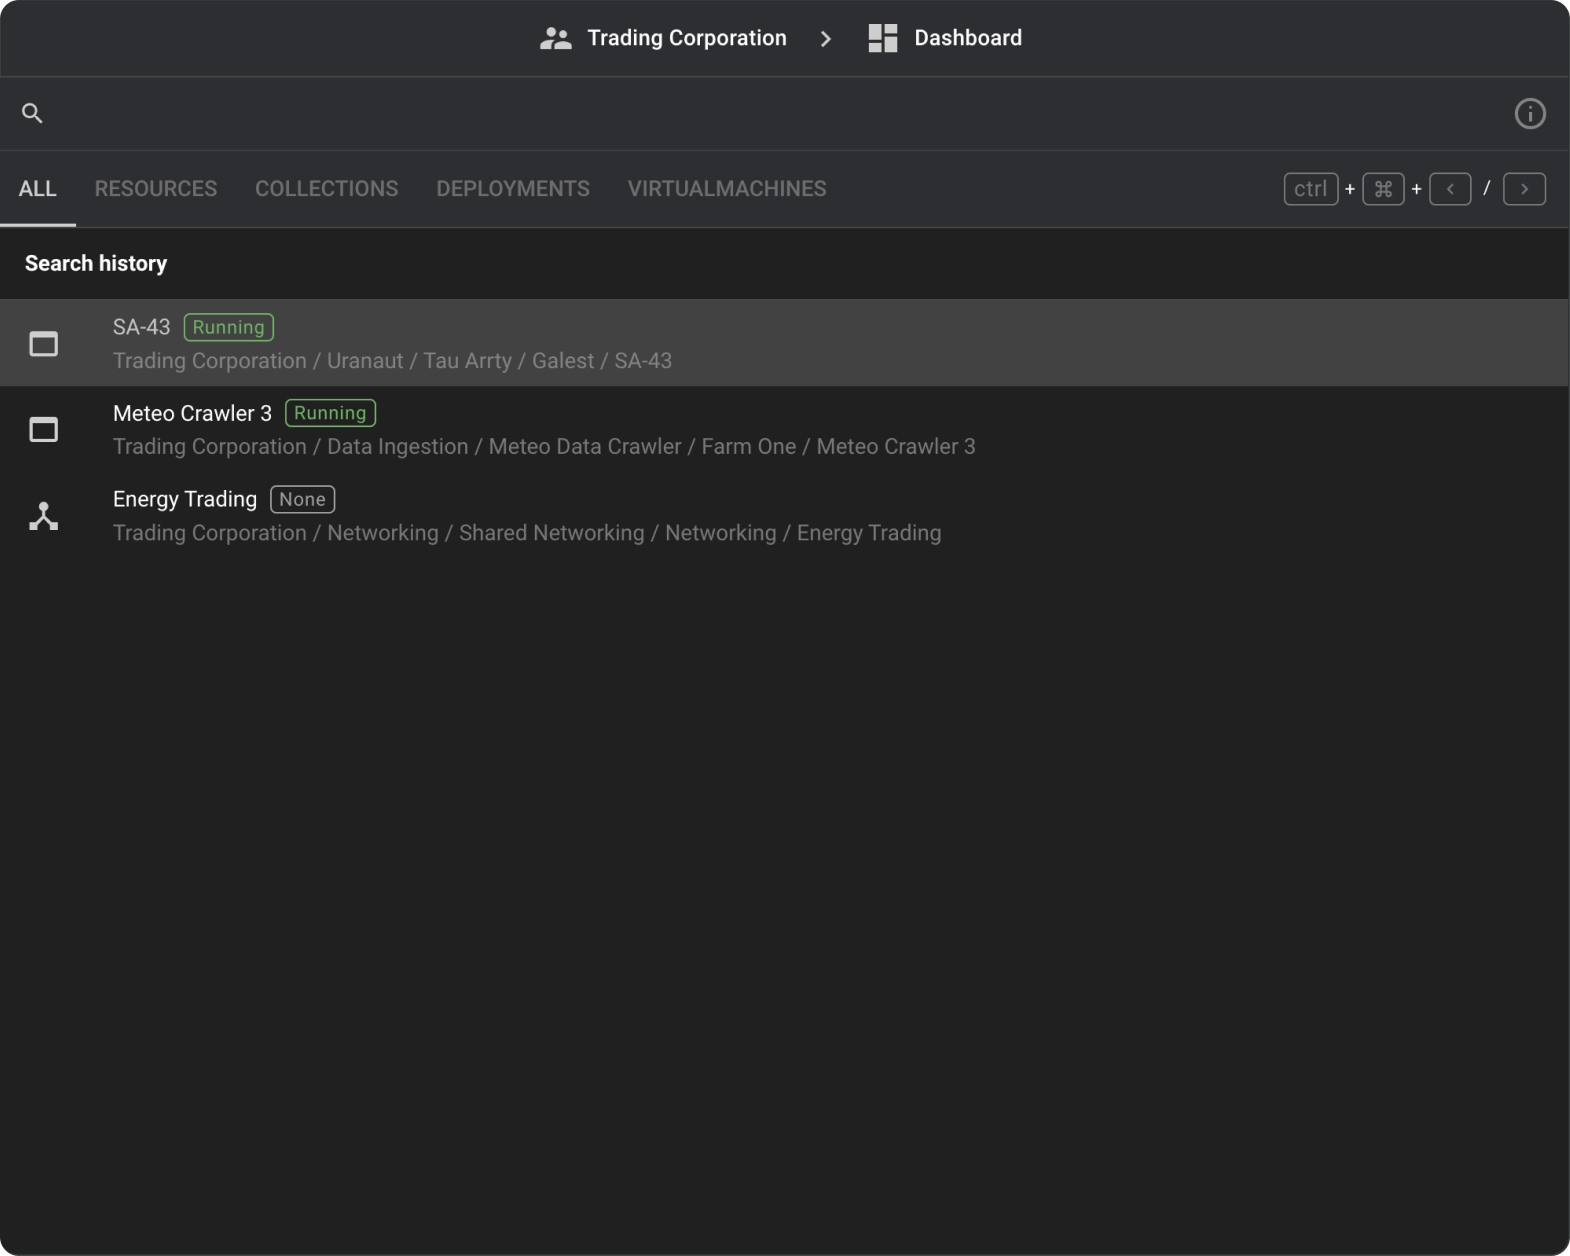1570x1256 pixels.
Task: Click the SA-43 virtual machine icon
Action: [x=43, y=344]
